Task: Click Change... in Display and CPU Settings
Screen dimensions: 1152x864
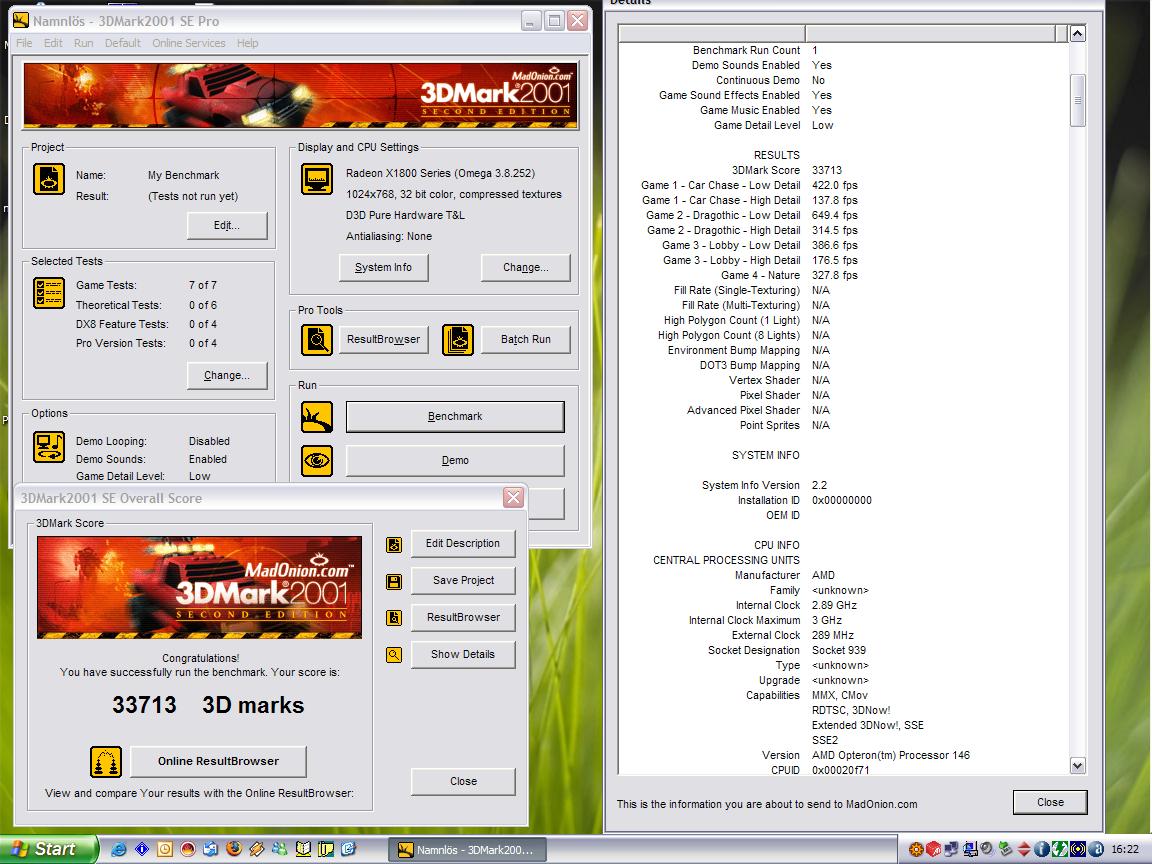Action: click(x=525, y=267)
